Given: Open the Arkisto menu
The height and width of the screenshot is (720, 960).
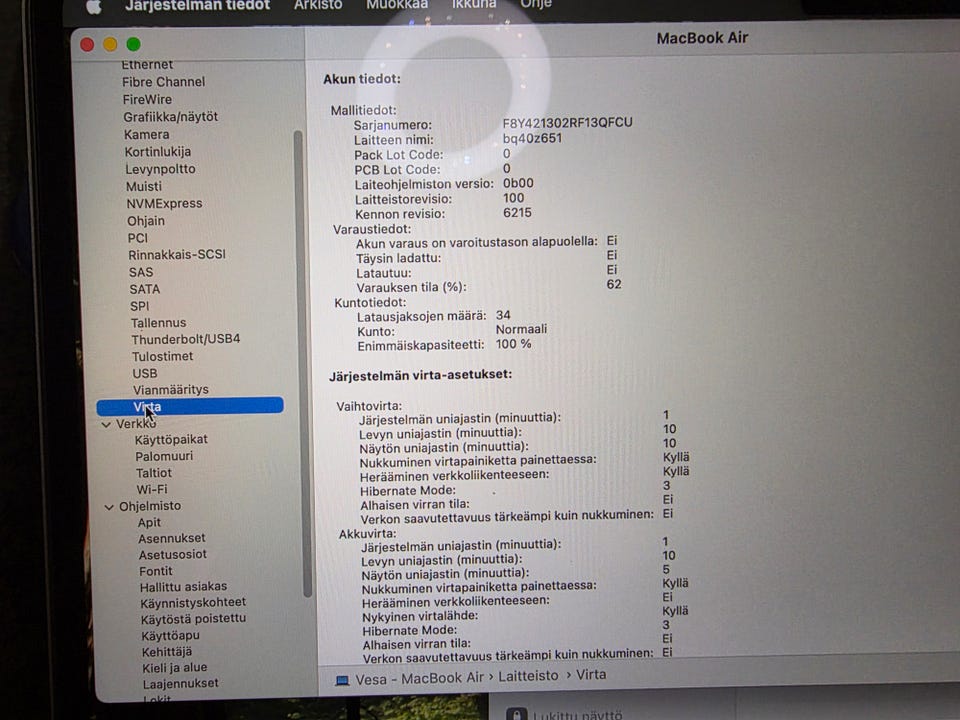Looking at the screenshot, I should (318, 5).
